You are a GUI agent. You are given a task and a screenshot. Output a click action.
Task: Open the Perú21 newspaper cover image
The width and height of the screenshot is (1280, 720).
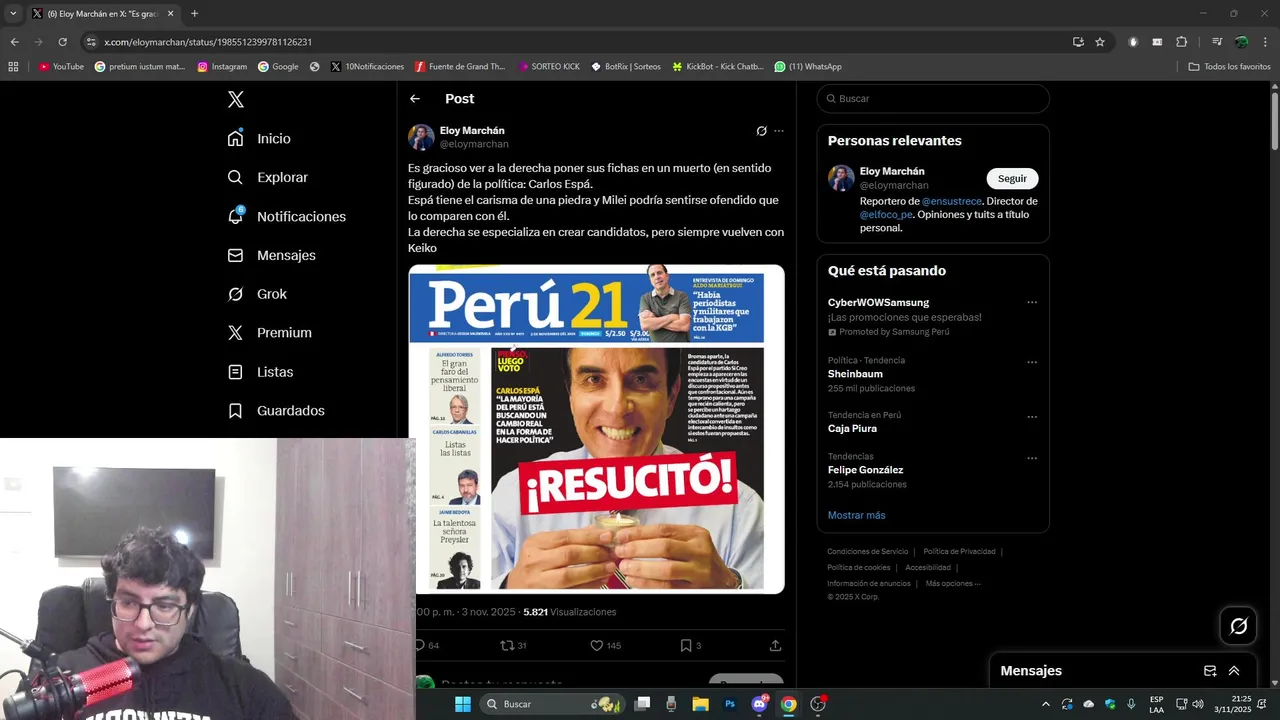[x=596, y=429]
